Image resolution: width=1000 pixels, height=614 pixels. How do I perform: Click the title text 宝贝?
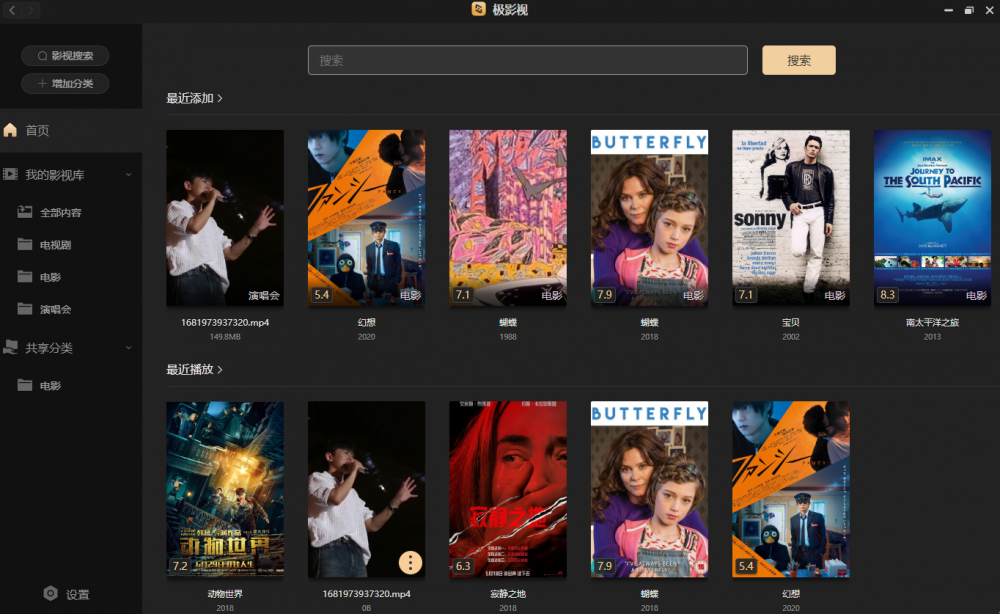[791, 323]
